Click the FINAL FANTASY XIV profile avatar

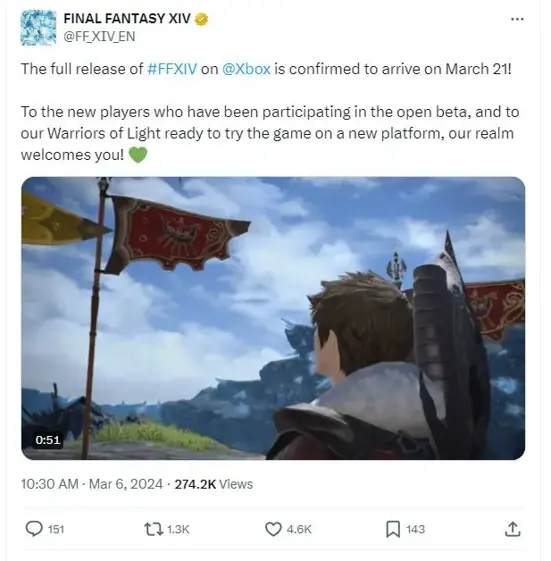tap(38, 28)
